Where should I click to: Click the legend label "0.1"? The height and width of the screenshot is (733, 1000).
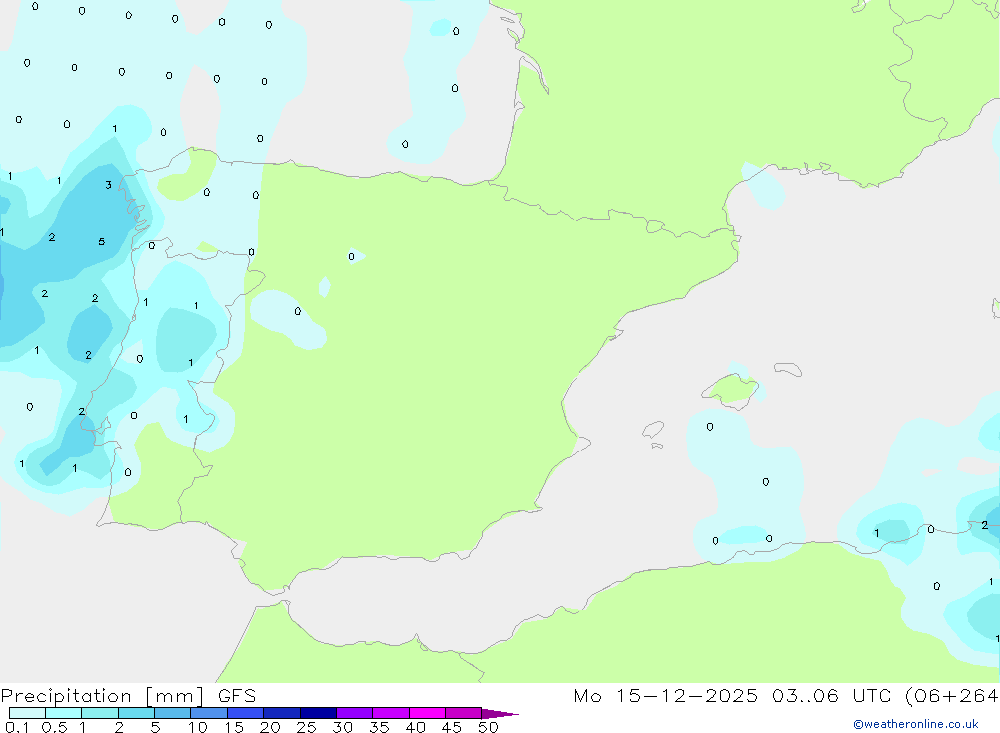[17, 727]
